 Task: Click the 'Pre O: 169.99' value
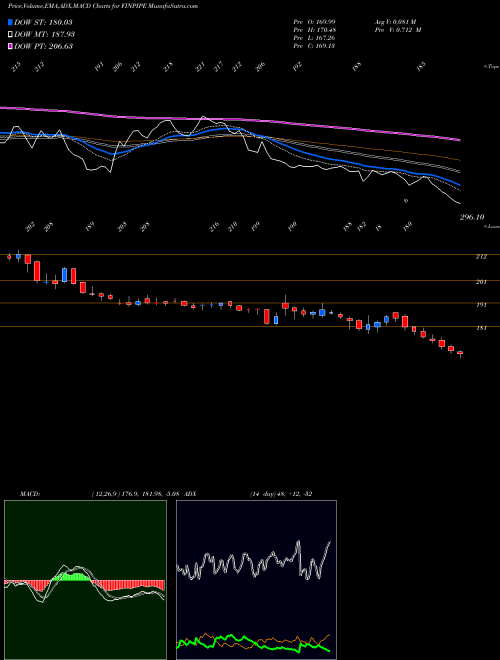click(314, 22)
